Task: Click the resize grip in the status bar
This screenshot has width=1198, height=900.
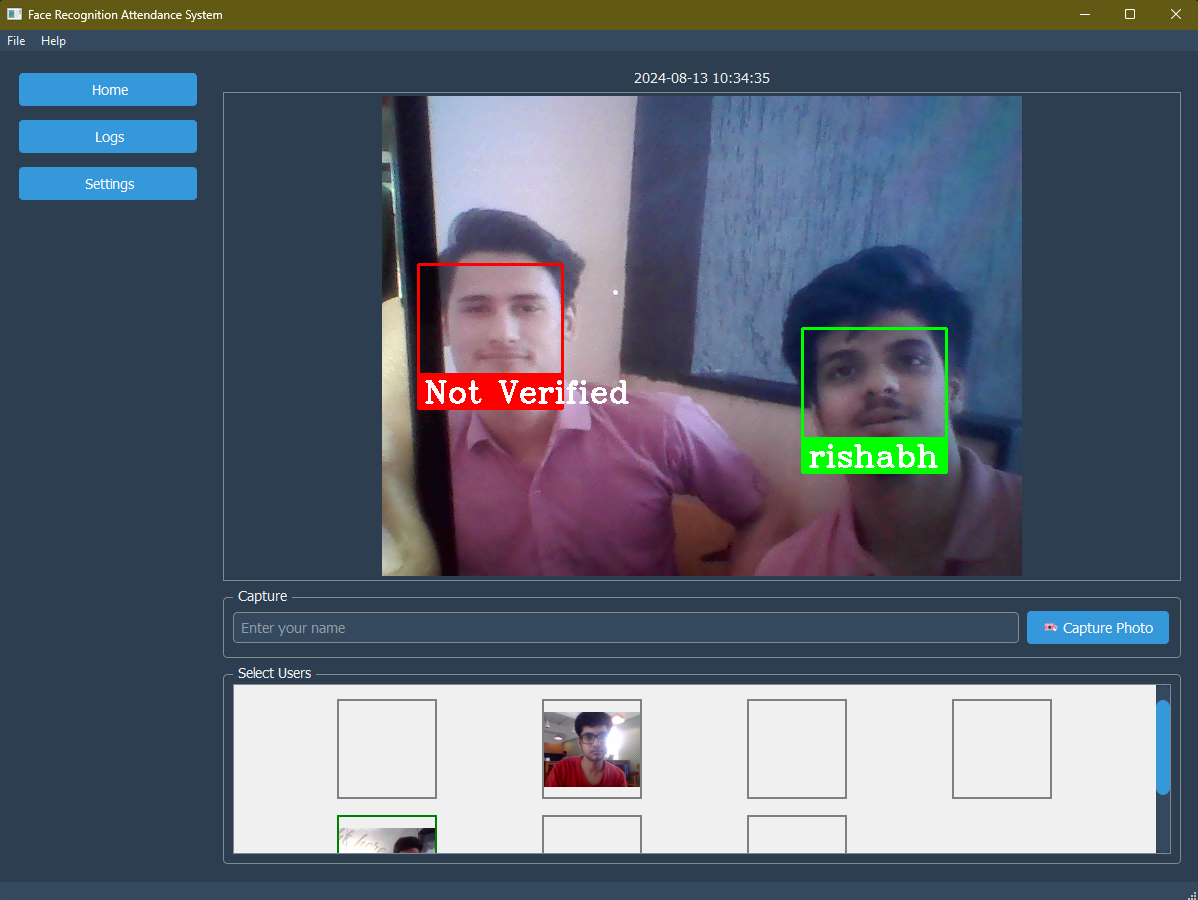Action: pos(1191,894)
